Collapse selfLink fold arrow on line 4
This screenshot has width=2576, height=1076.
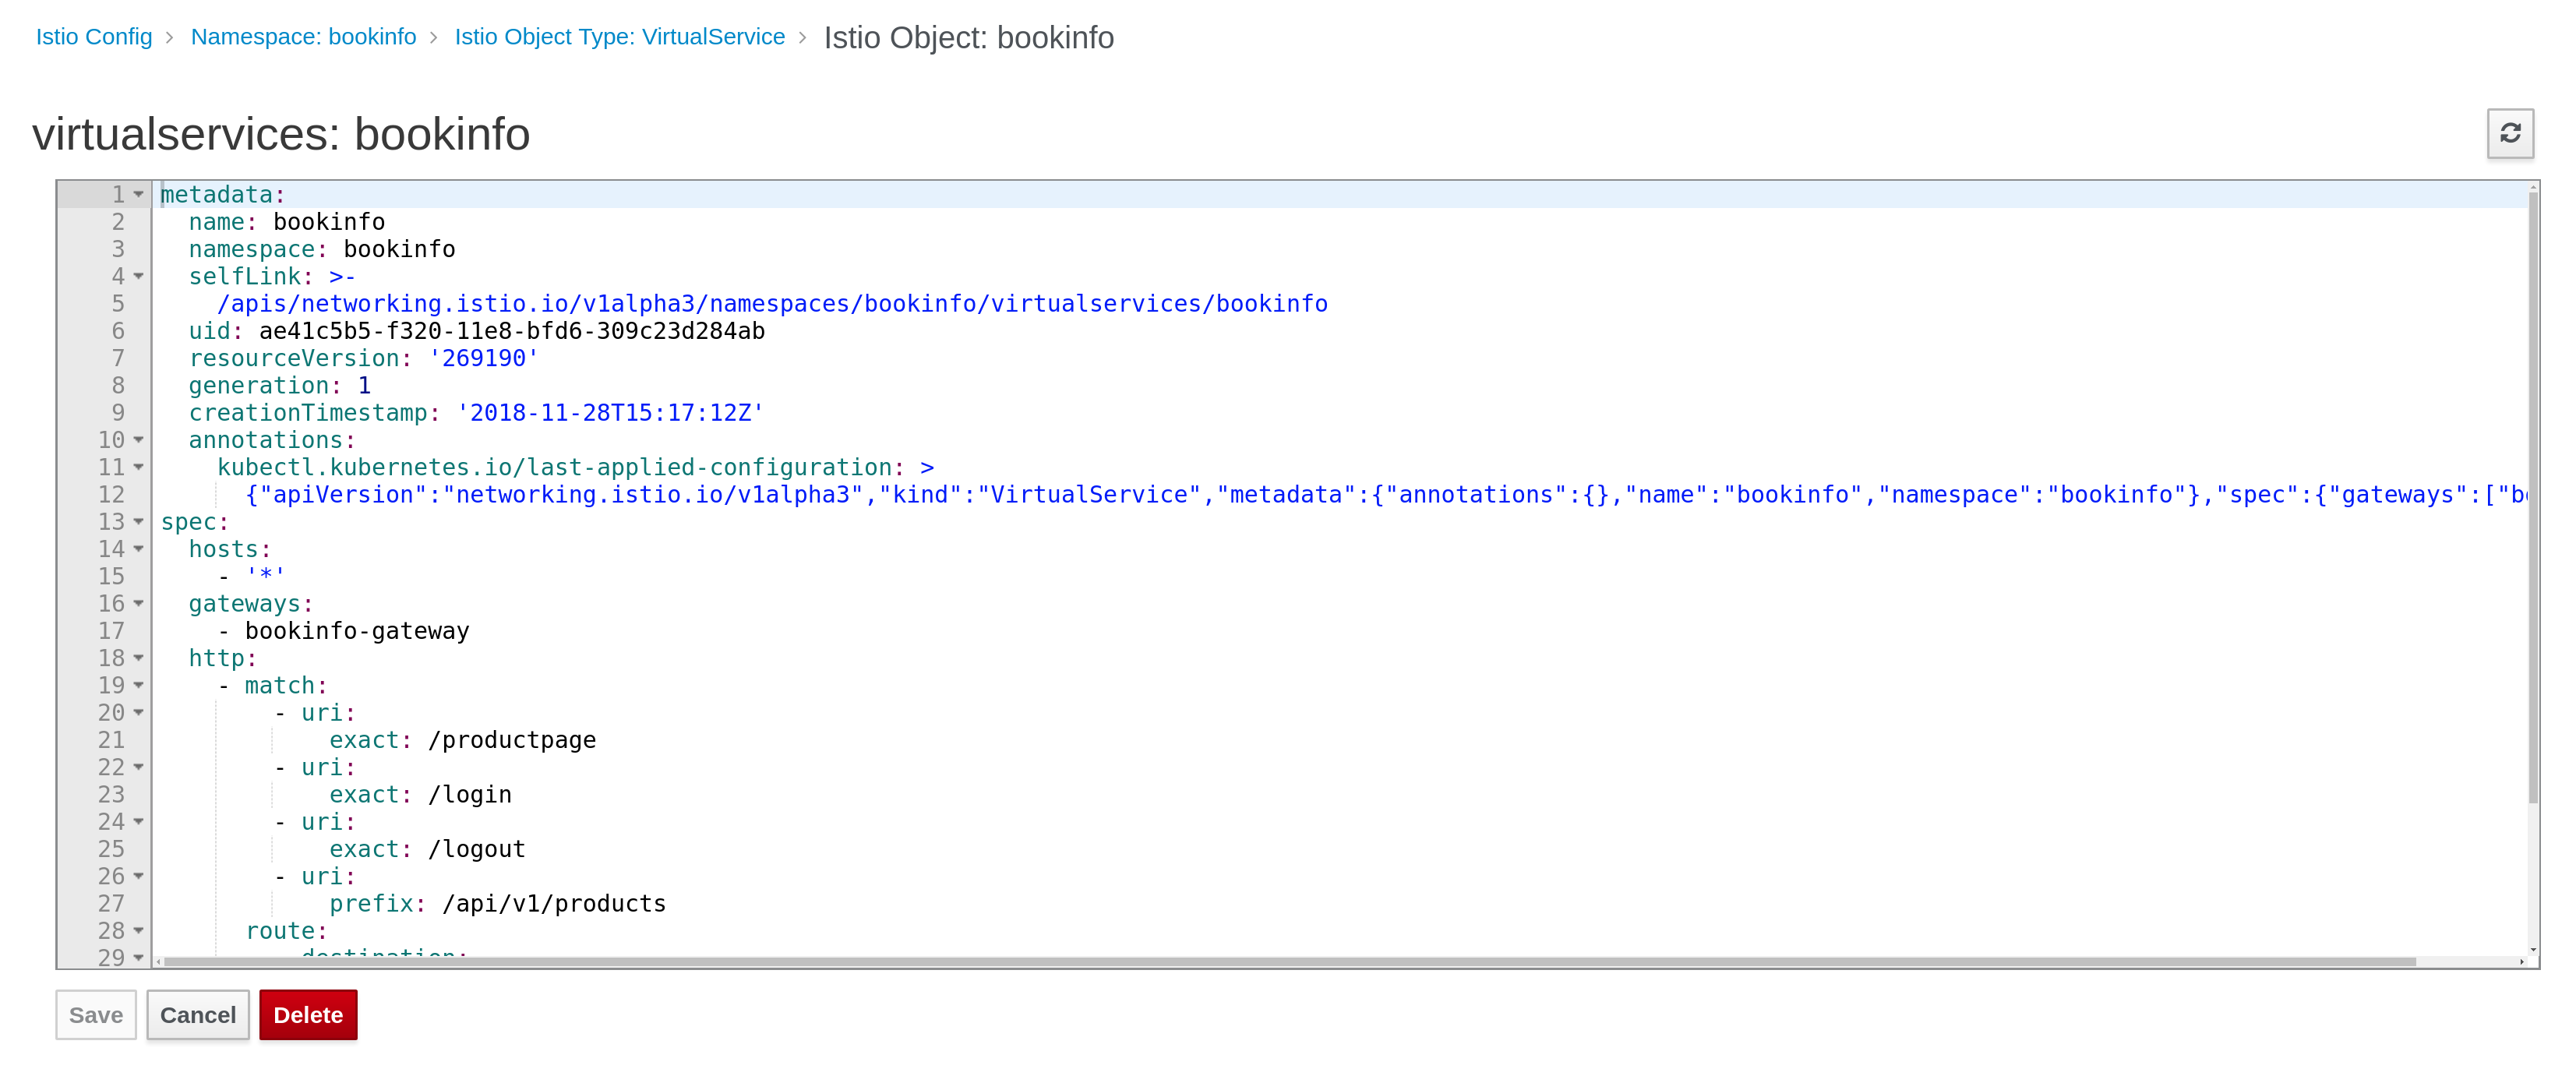[139, 276]
